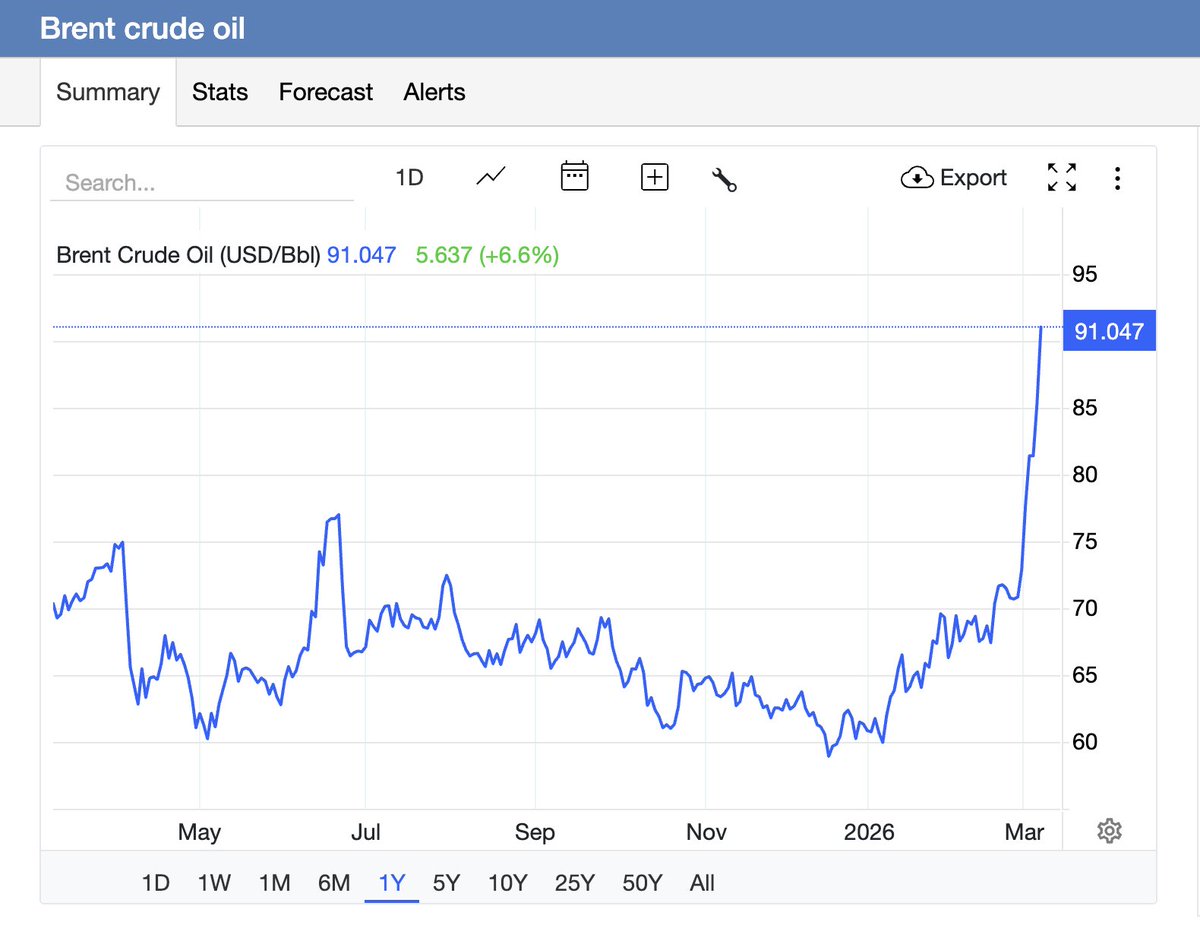This screenshot has width=1200, height=931.
Task: Switch to the Stats tab
Action: coord(220,92)
